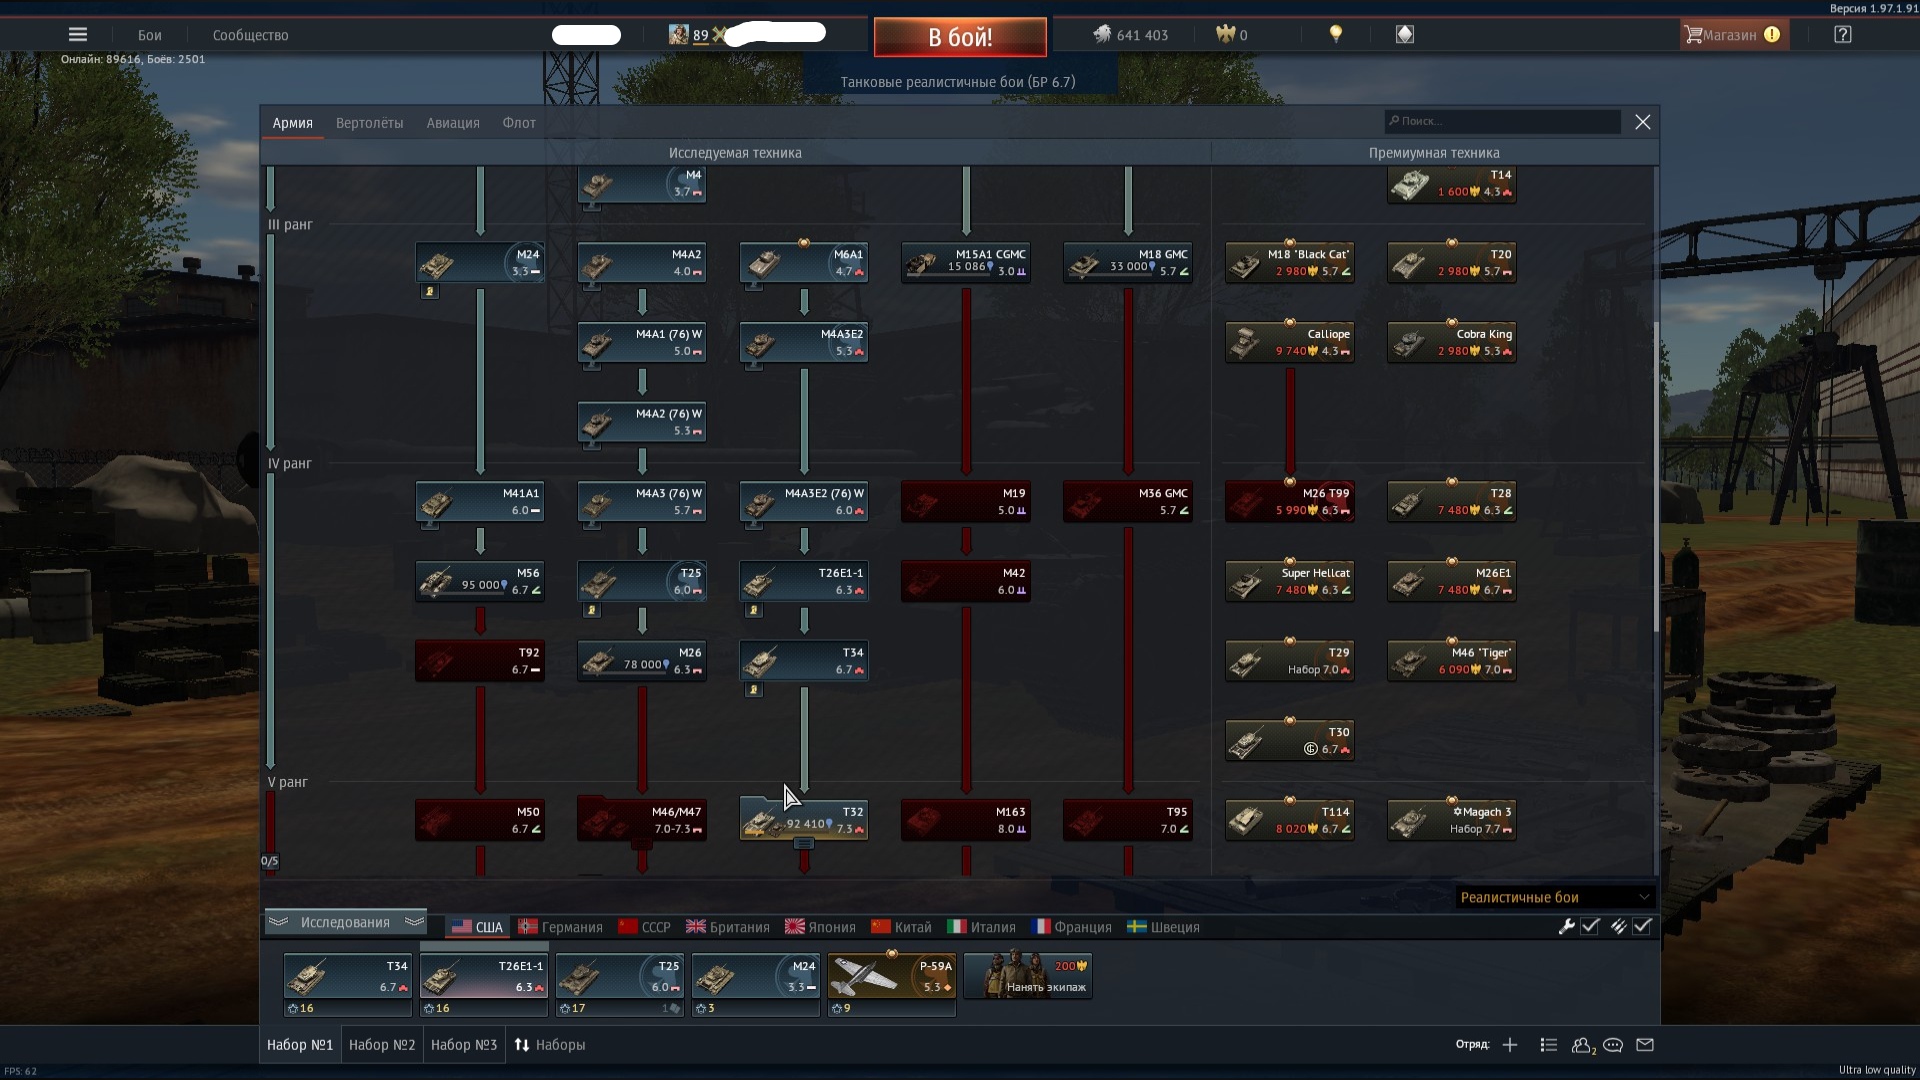1920x1080 pixels.
Task: Open the squad list icon
Action: [x=1549, y=1045]
